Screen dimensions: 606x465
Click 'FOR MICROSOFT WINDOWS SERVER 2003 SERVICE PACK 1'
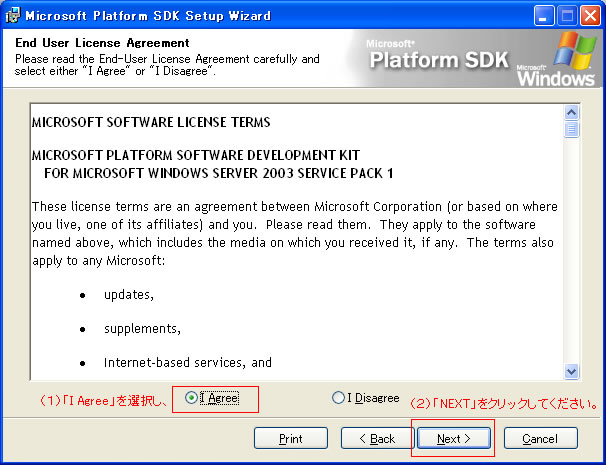tap(219, 173)
